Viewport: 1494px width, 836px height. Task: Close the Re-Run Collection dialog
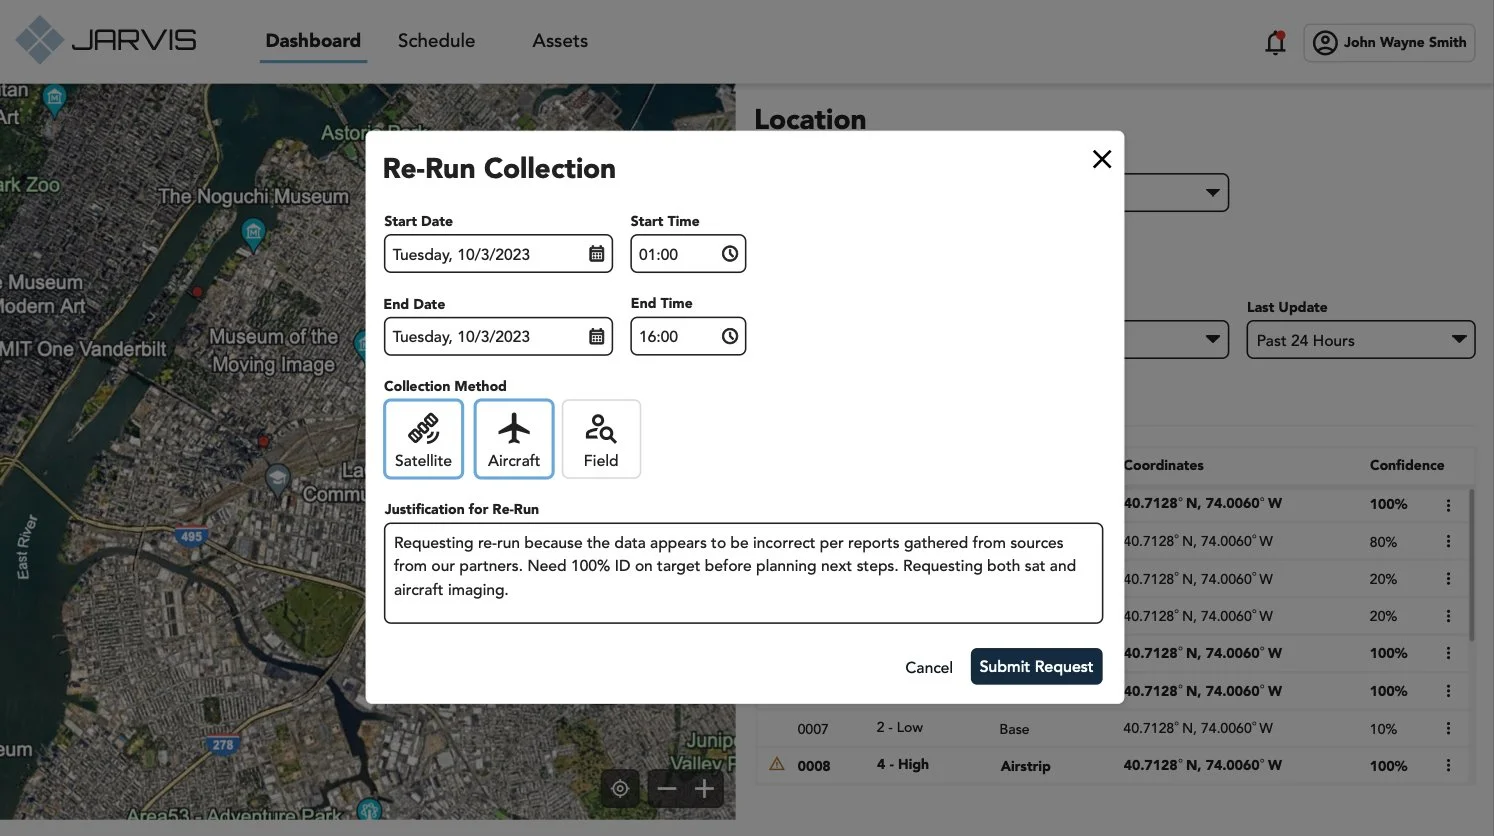(1102, 159)
